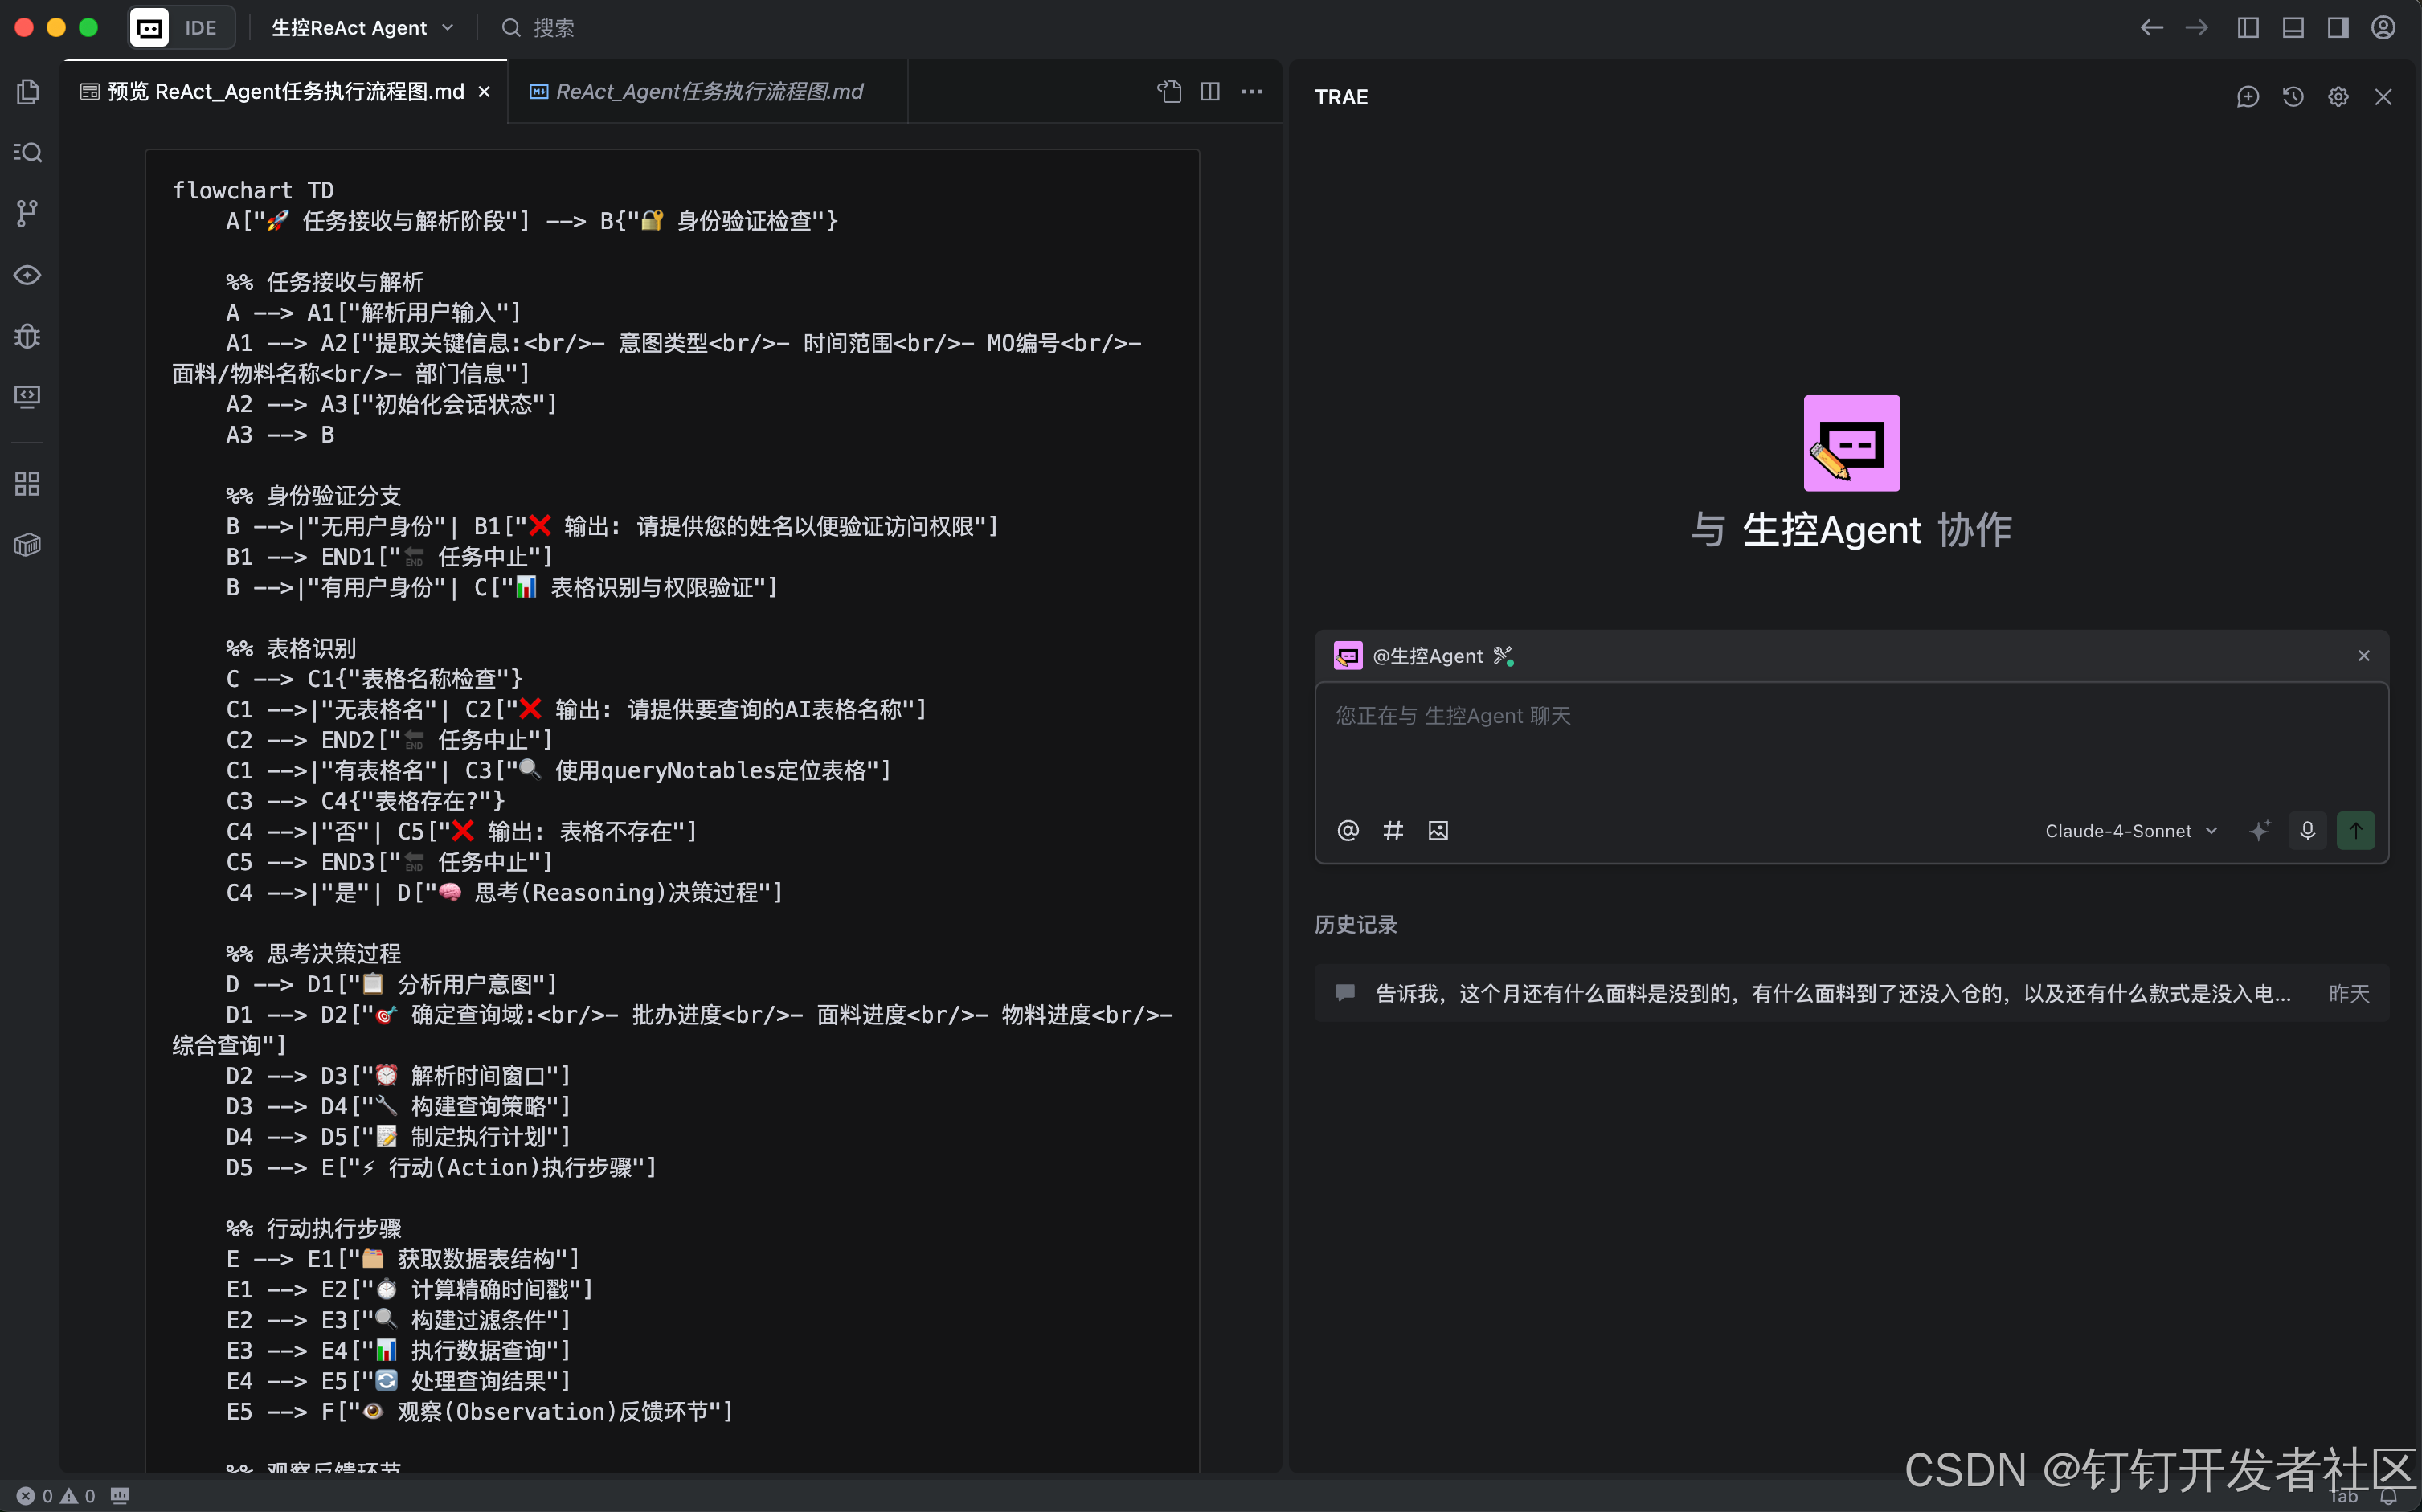This screenshot has height=1512, width=2422.
Task: Send message with green arrow button
Action: (2356, 831)
